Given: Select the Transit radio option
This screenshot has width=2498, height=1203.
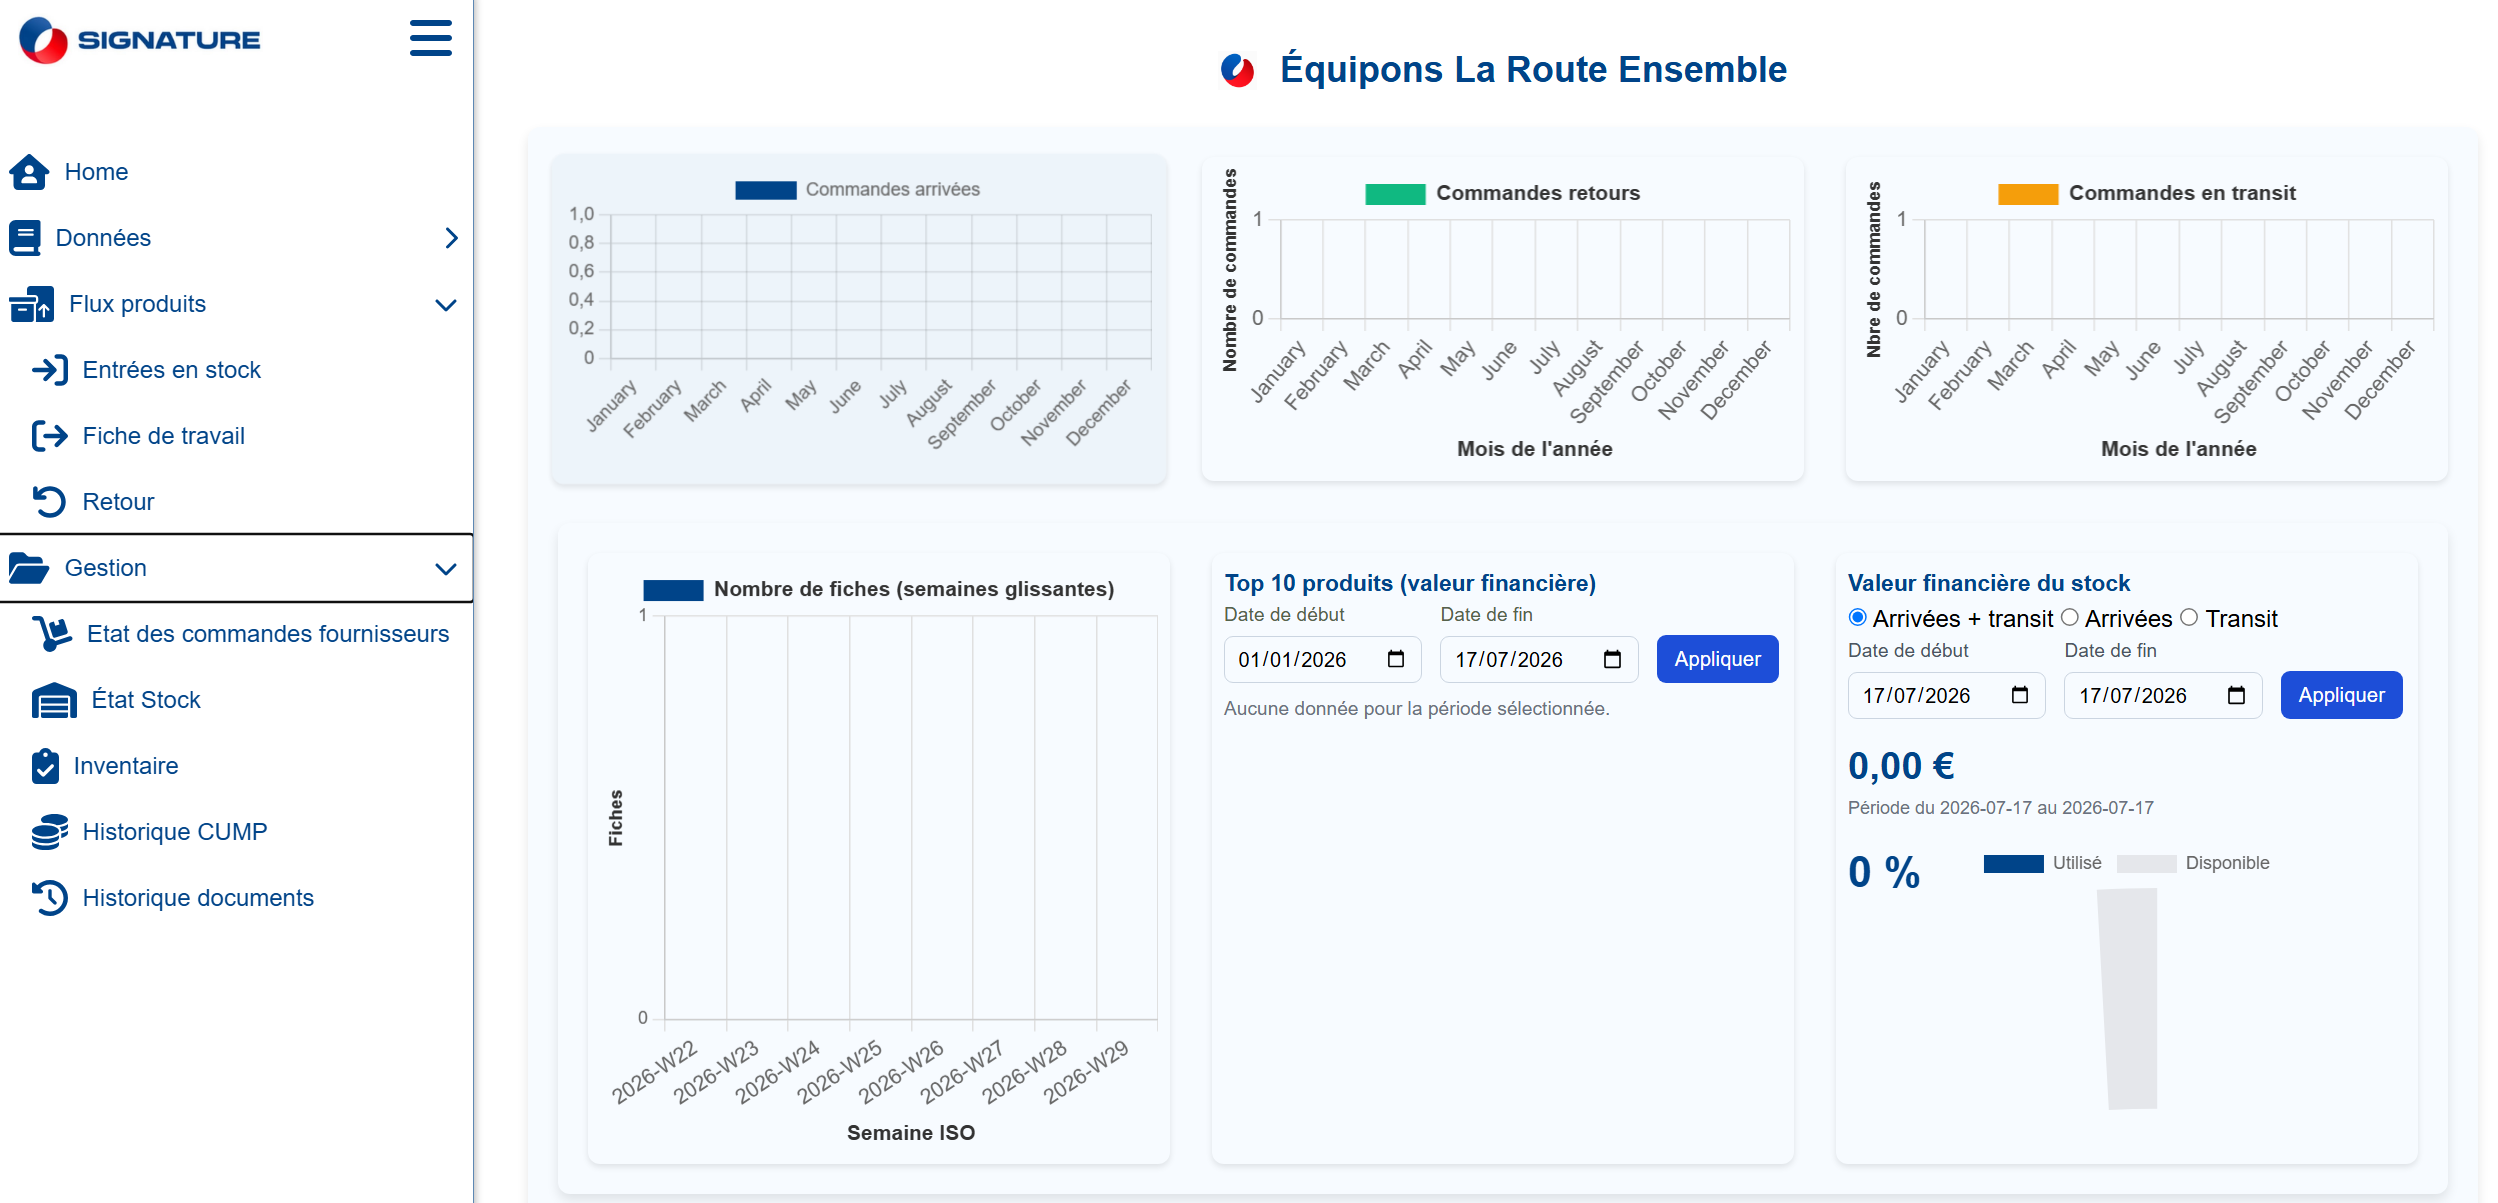Looking at the screenshot, I should 2189,618.
